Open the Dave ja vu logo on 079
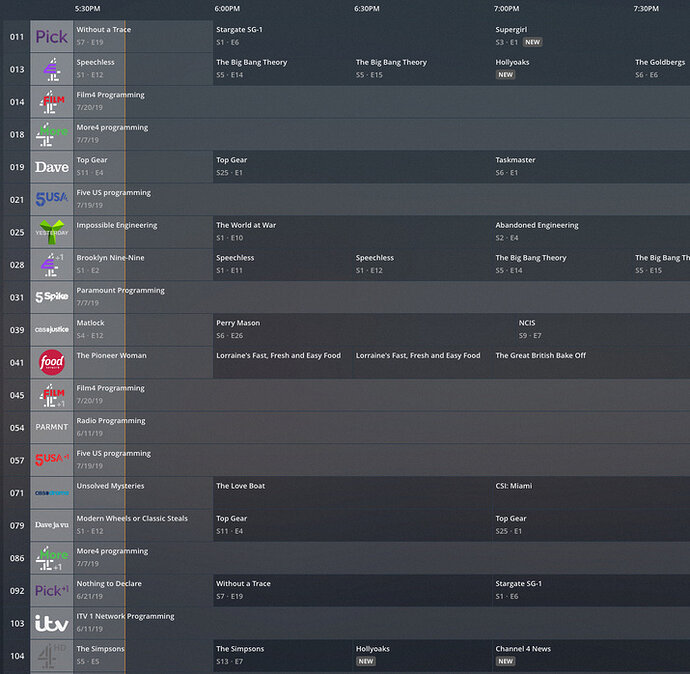 pos(51,525)
